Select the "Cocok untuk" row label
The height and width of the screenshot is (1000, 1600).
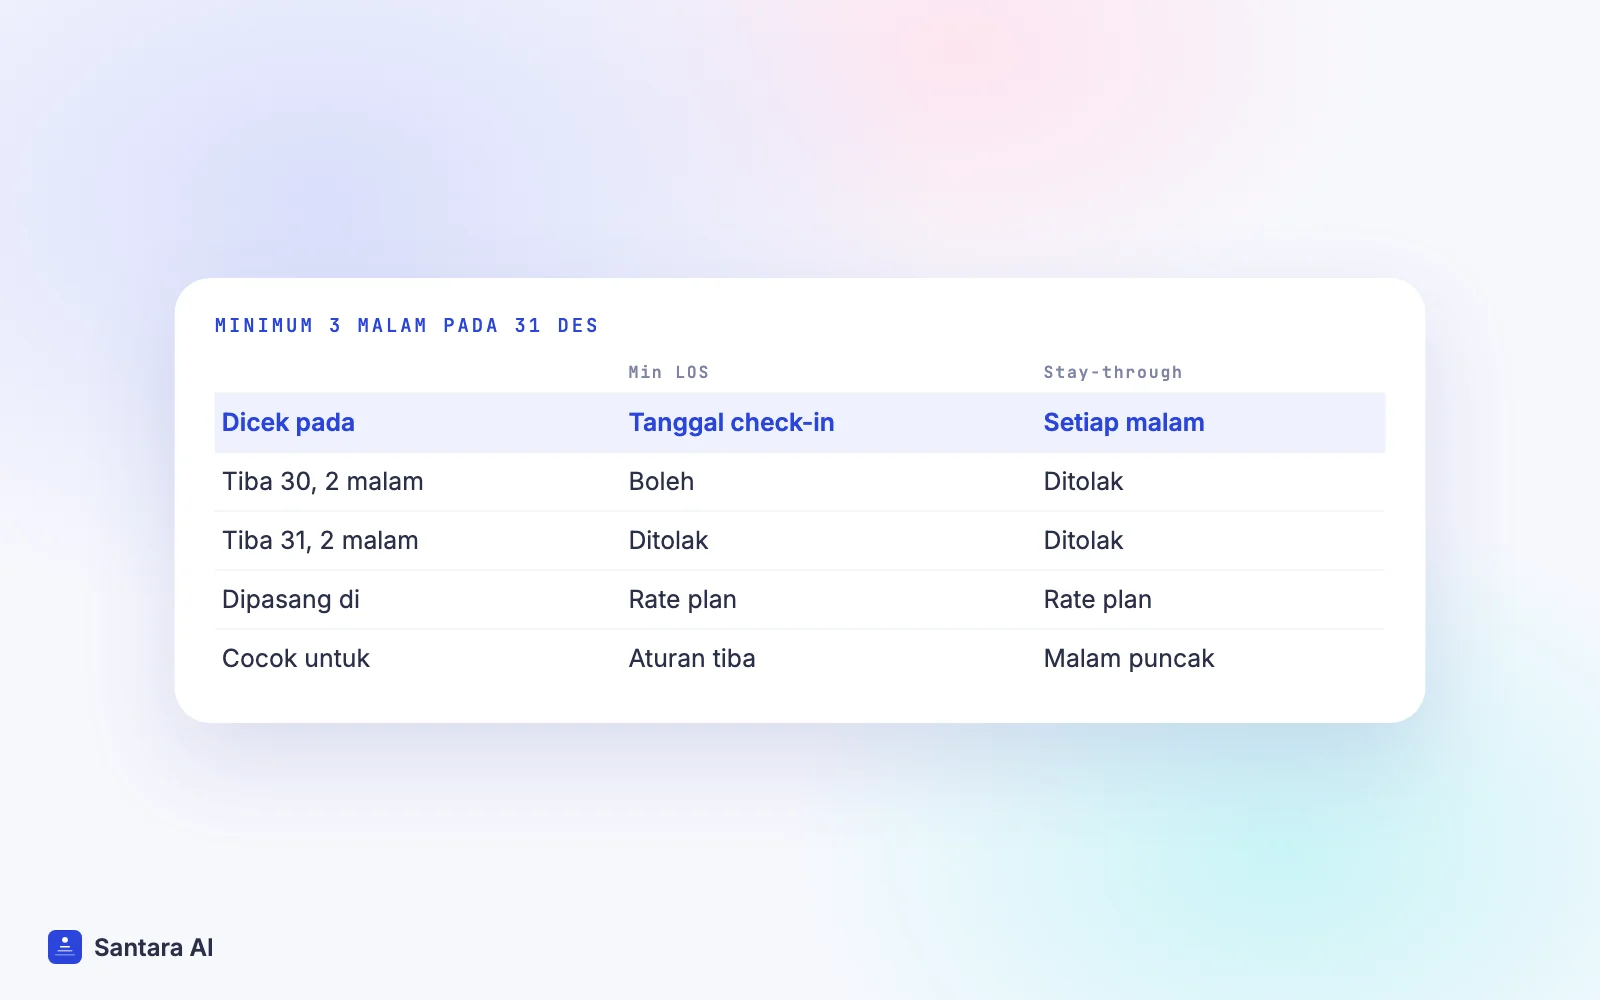click(x=296, y=659)
